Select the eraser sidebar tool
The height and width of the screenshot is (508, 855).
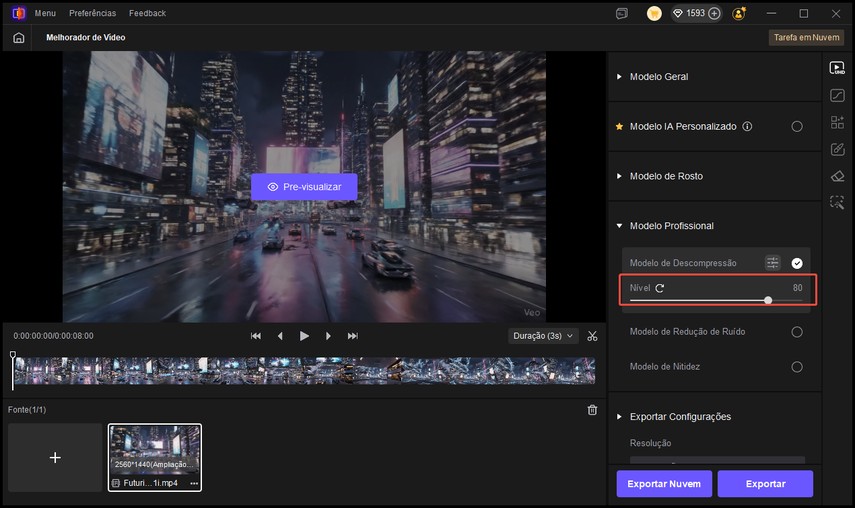coord(837,176)
